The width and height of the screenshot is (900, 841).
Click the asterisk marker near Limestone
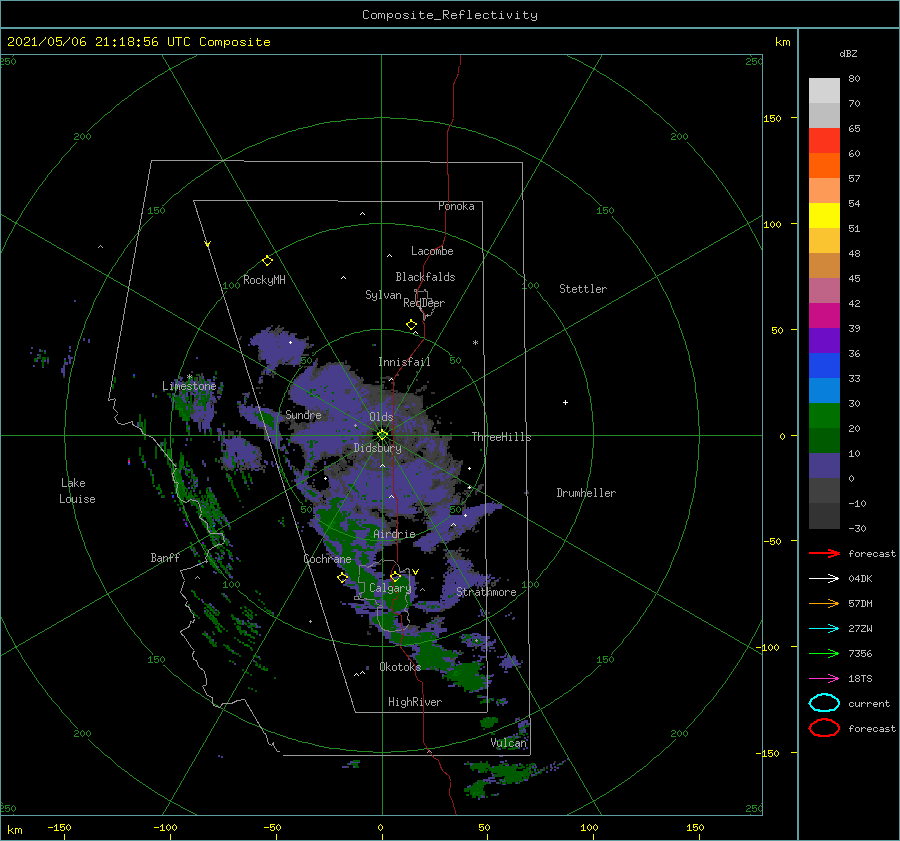(189, 377)
